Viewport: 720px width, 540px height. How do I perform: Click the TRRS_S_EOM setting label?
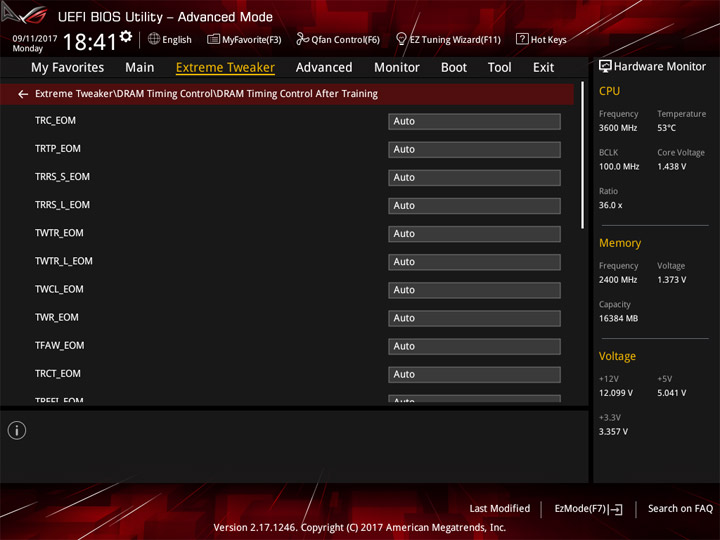click(x=62, y=177)
